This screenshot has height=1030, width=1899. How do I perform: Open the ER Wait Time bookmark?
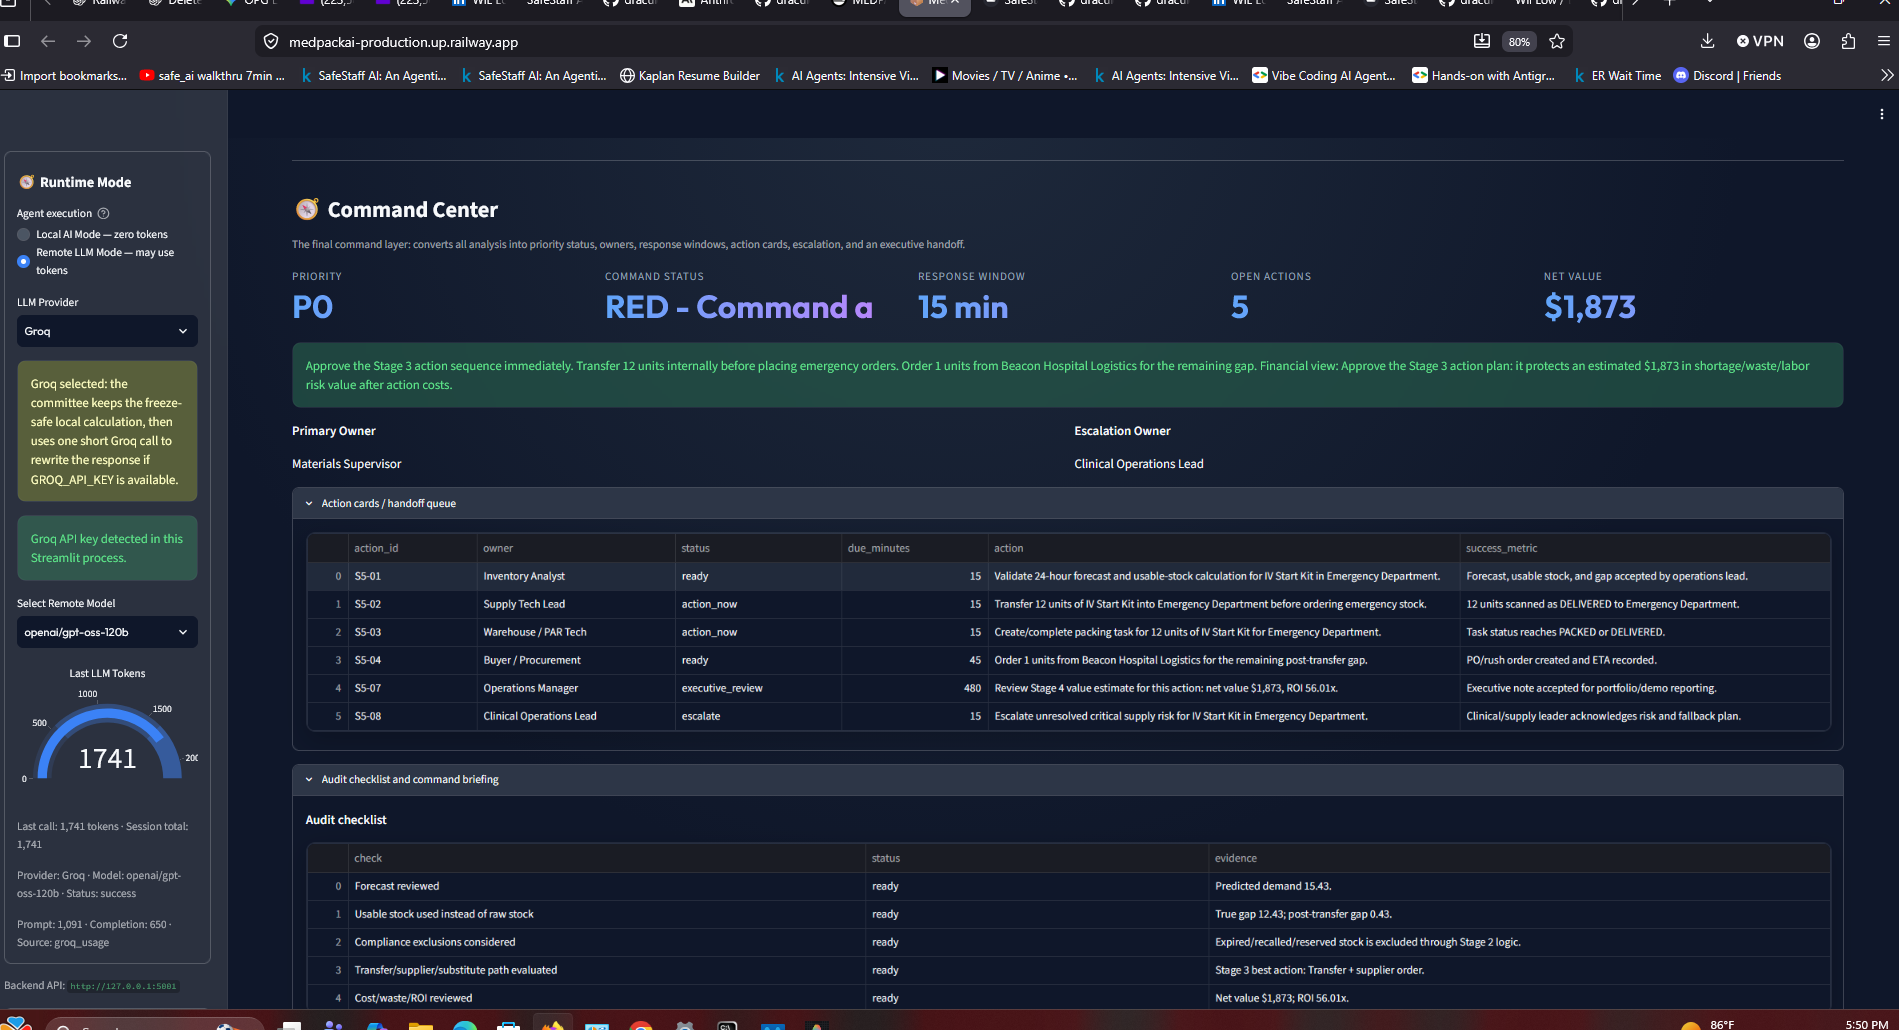point(1616,75)
